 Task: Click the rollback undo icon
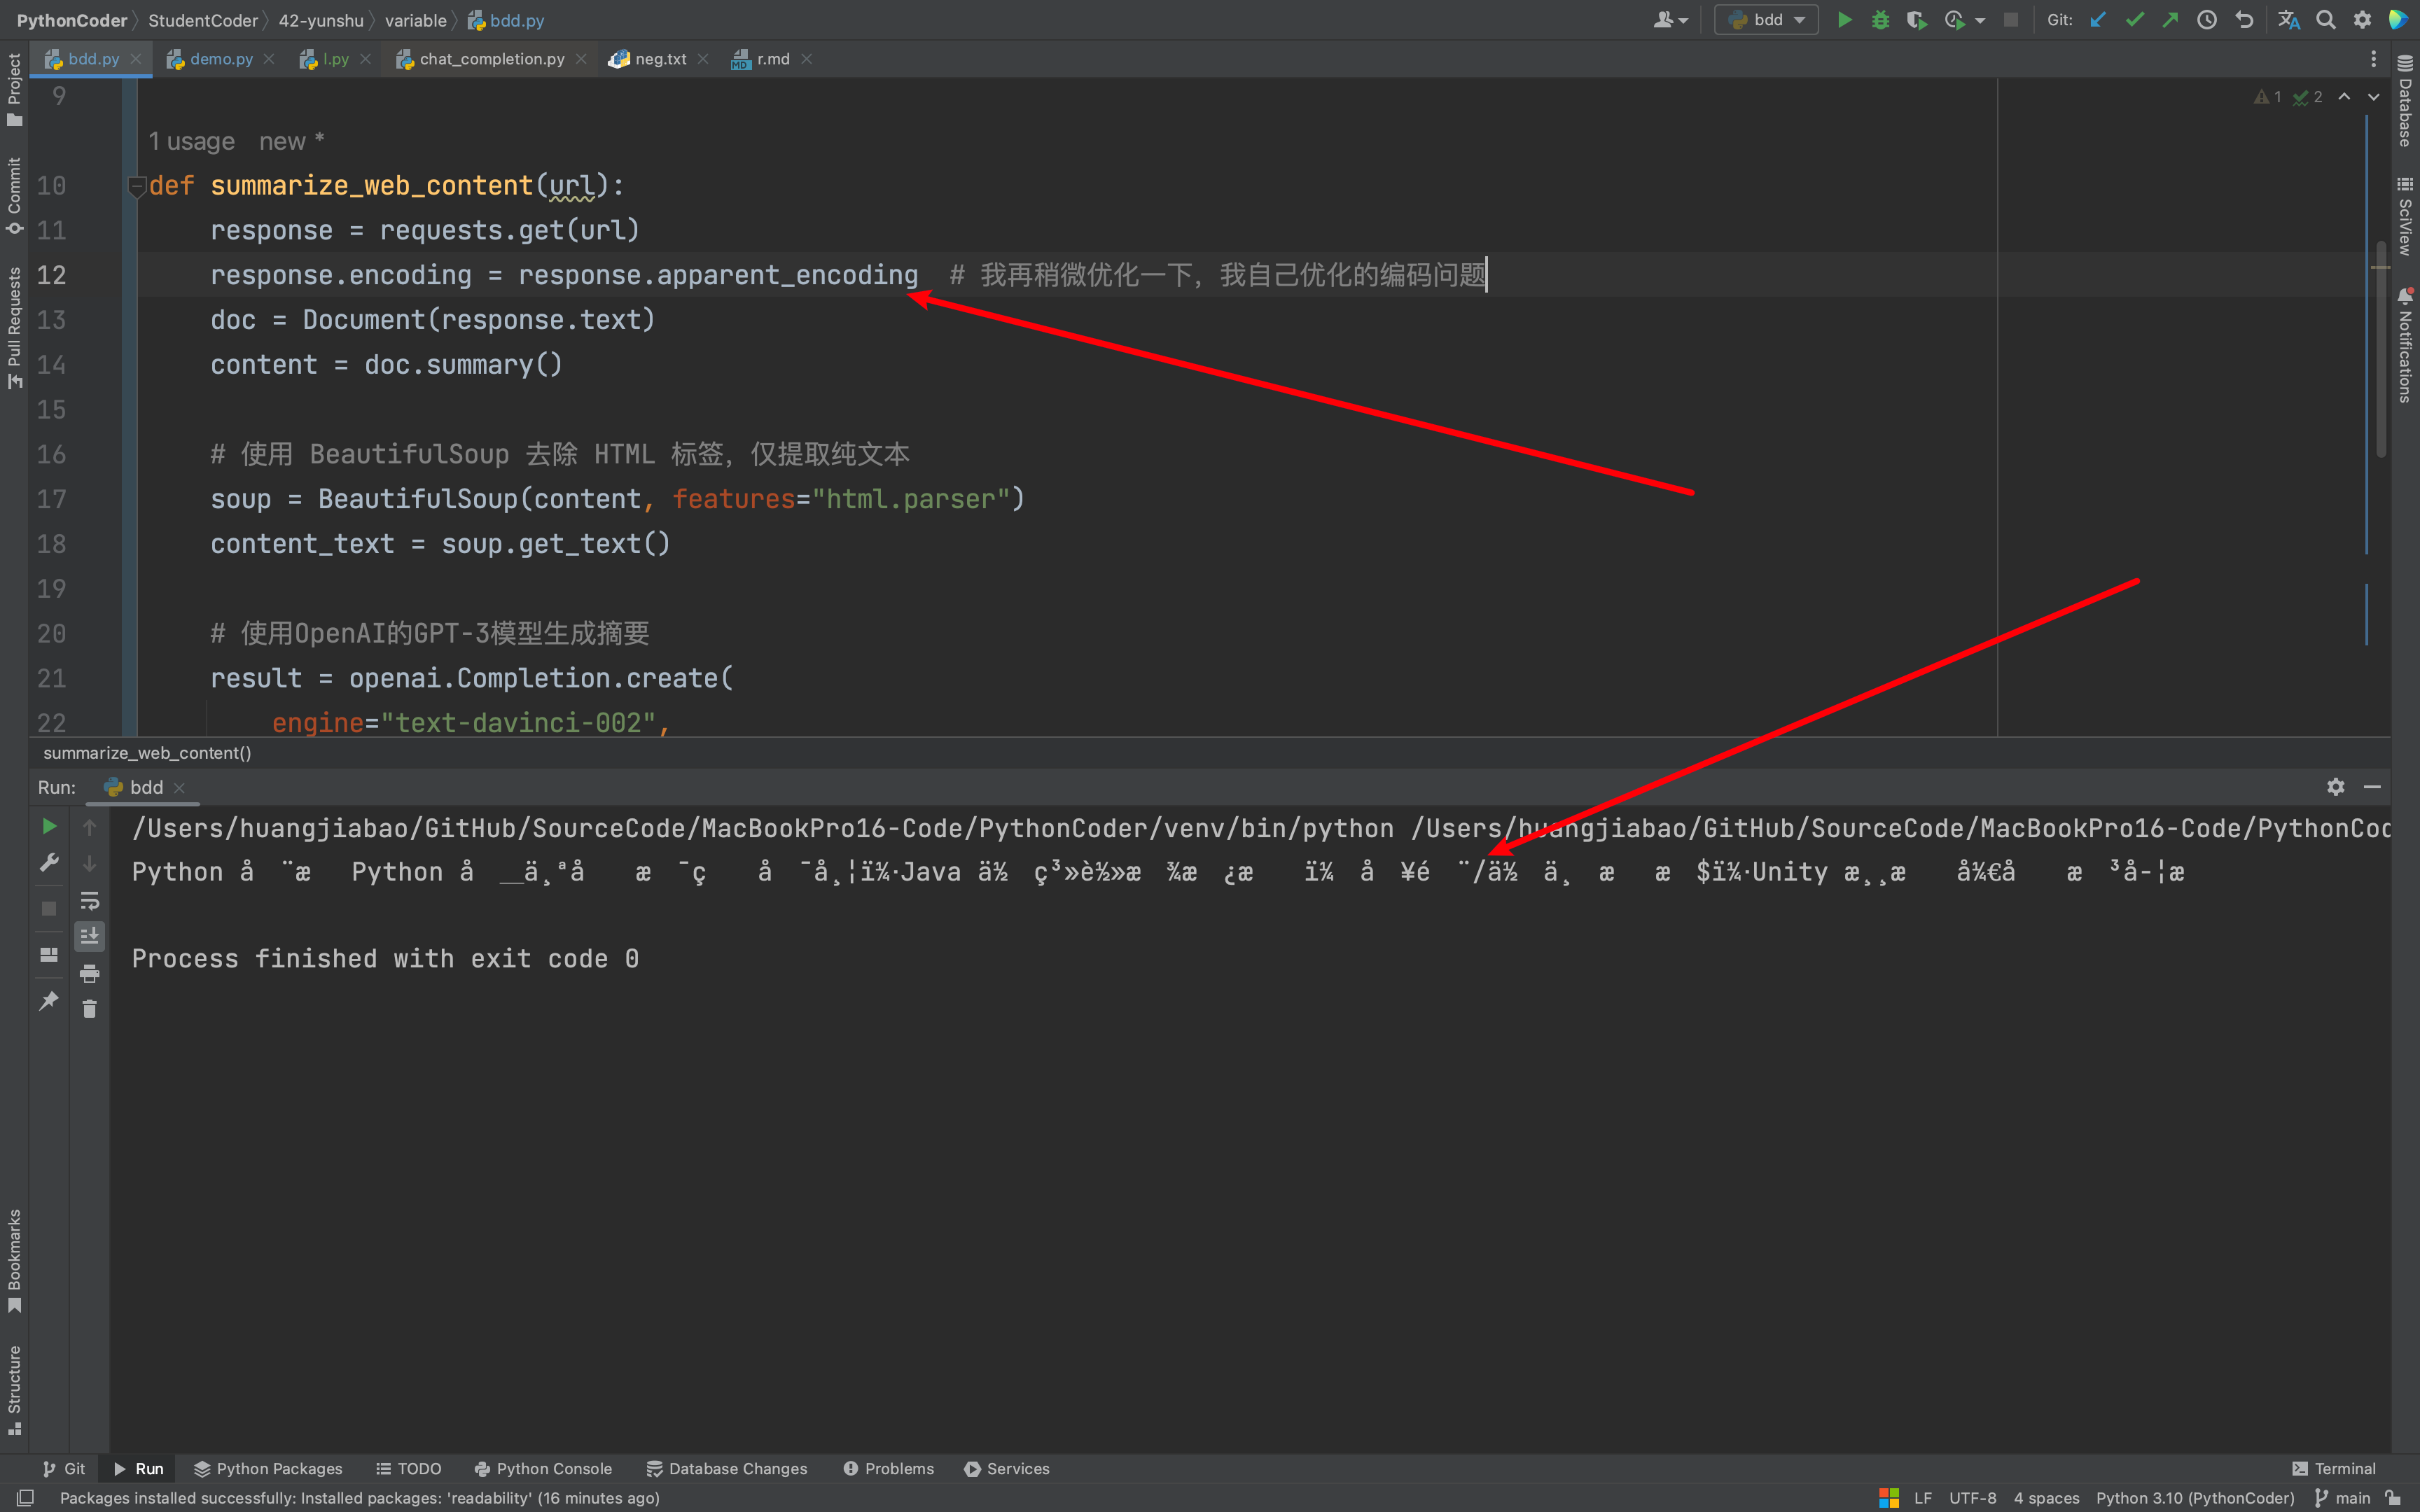pos(2244,20)
